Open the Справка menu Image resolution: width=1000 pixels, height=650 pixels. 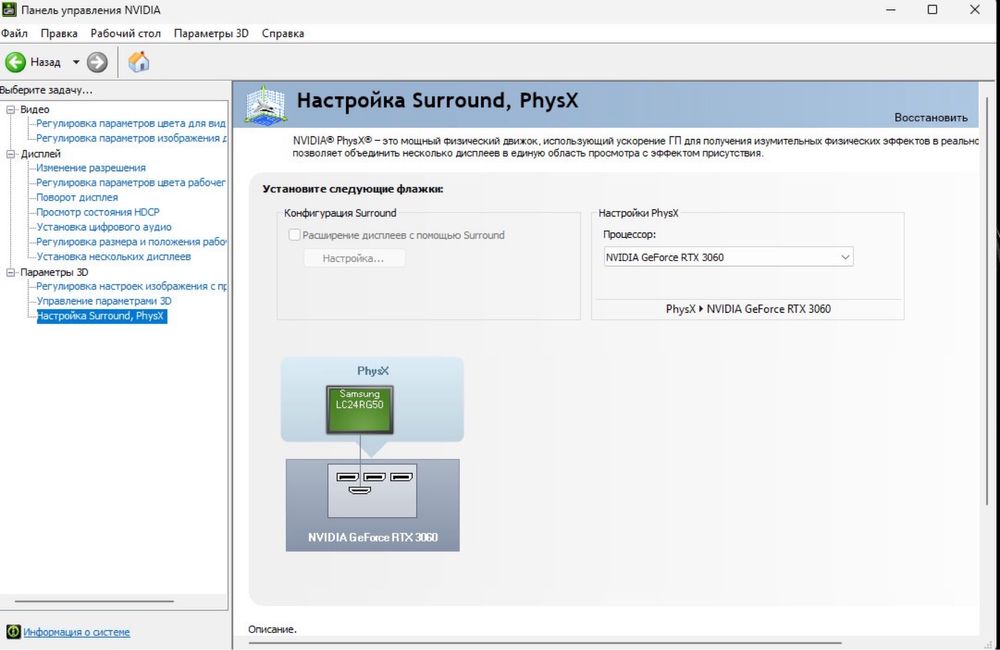click(283, 33)
